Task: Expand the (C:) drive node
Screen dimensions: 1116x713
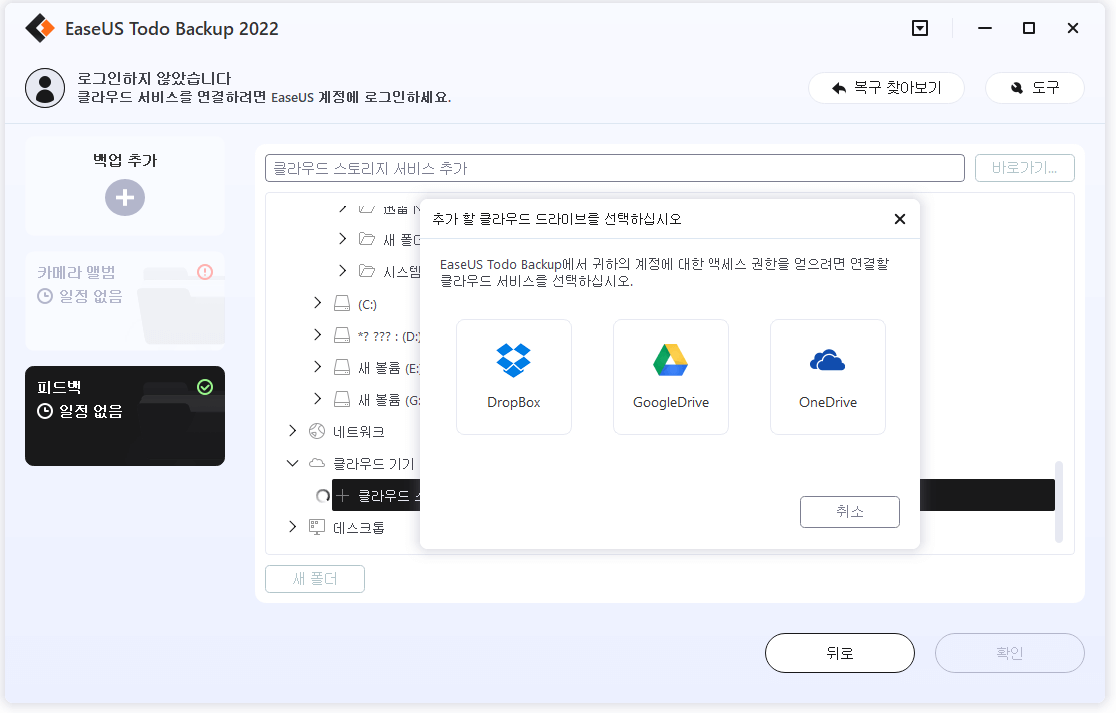Action: pyautogui.click(x=318, y=303)
